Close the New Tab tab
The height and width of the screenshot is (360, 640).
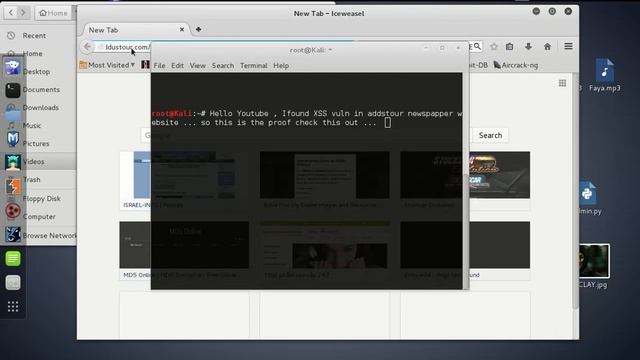click(182, 29)
